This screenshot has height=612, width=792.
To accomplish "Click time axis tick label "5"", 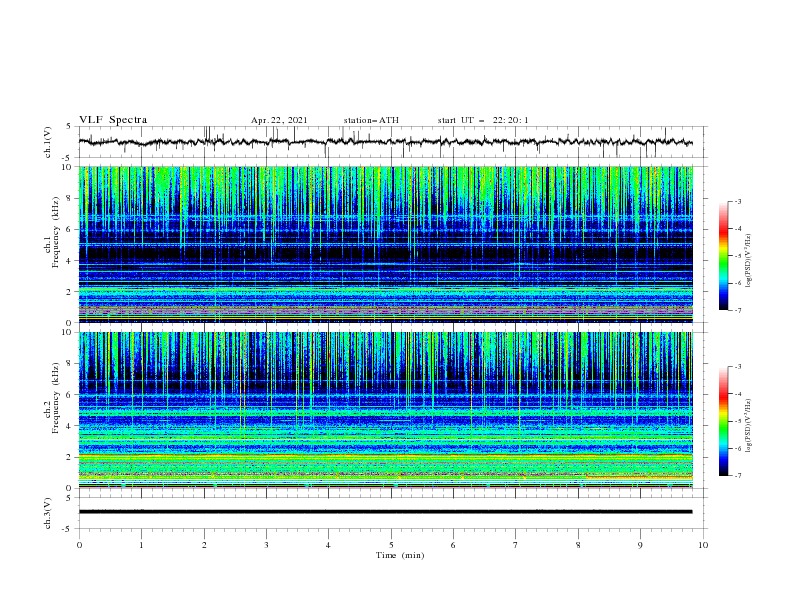I will coord(391,545).
